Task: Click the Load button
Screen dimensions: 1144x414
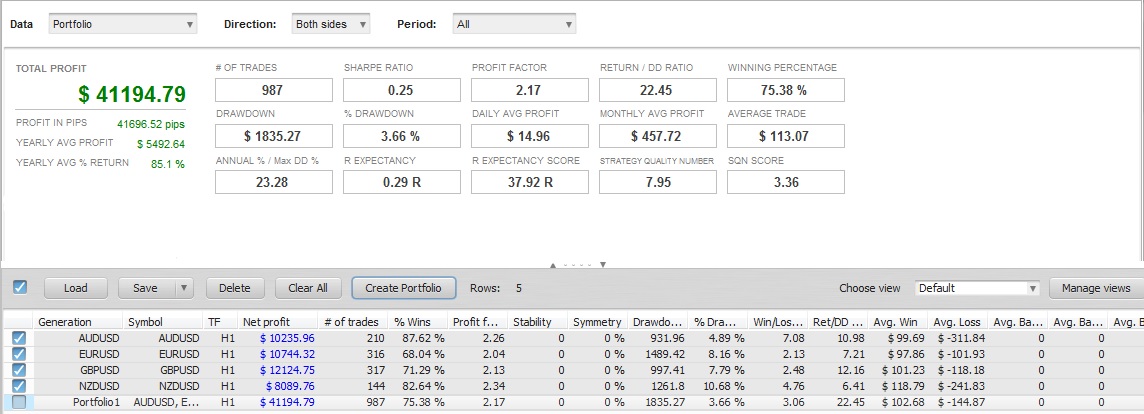Action: point(76,288)
